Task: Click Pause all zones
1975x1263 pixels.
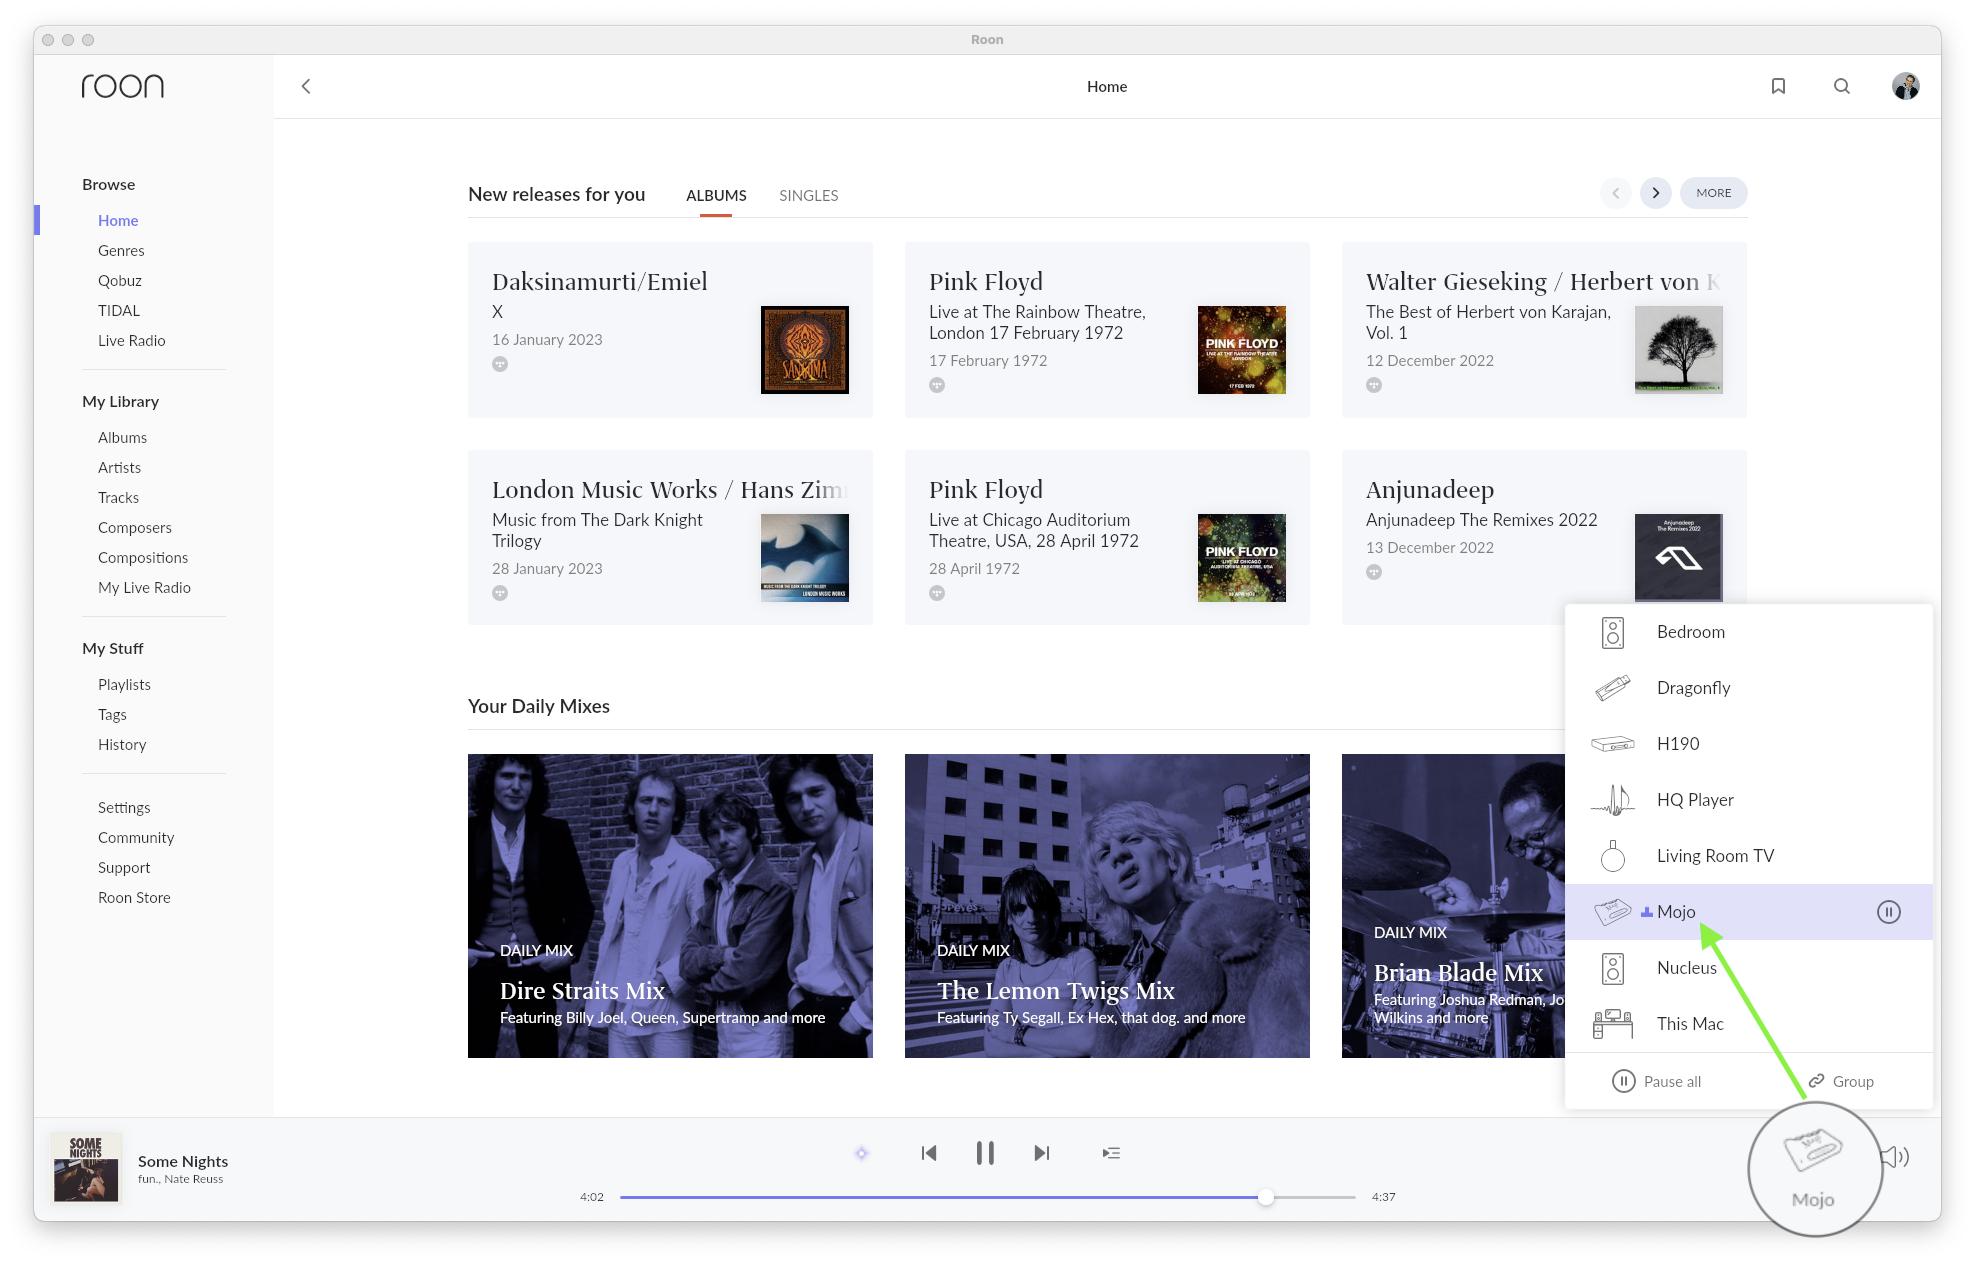Action: pyautogui.click(x=1656, y=1081)
